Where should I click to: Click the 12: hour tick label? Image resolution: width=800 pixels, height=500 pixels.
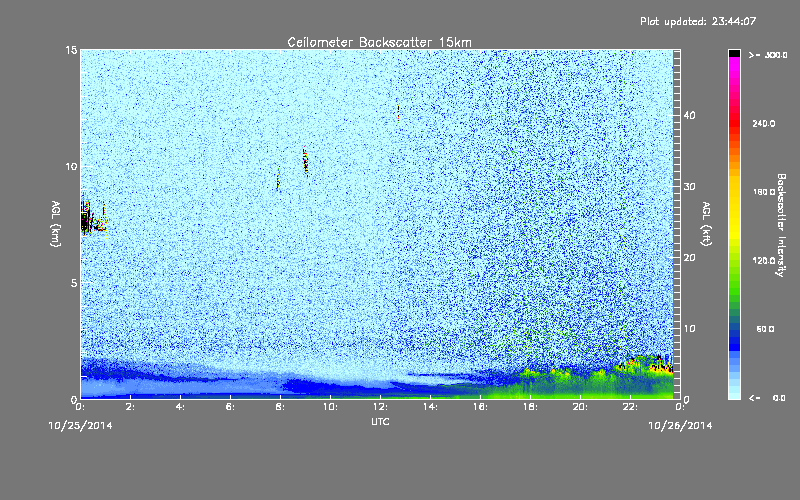coord(380,407)
